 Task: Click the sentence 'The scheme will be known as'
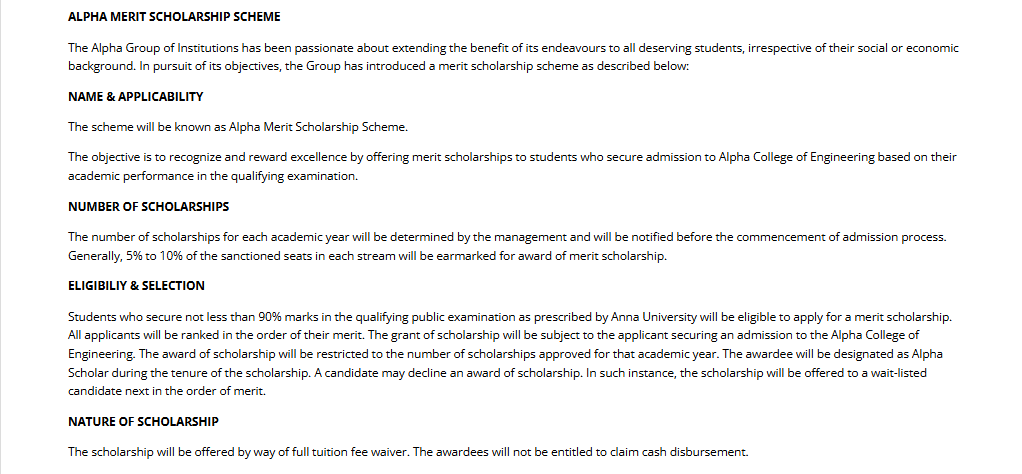pos(238,127)
